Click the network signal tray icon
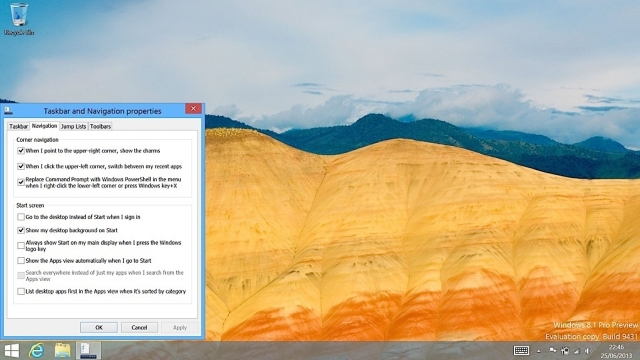Image resolution: width=640 pixels, height=360 pixels. (x=577, y=351)
